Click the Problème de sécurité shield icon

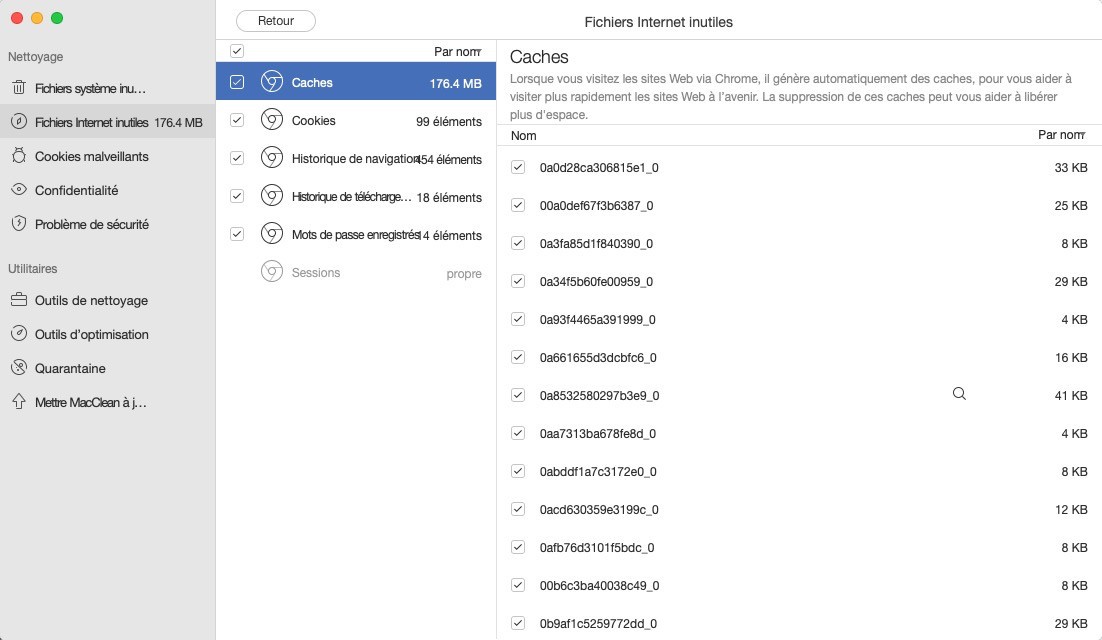pyautogui.click(x=18, y=224)
